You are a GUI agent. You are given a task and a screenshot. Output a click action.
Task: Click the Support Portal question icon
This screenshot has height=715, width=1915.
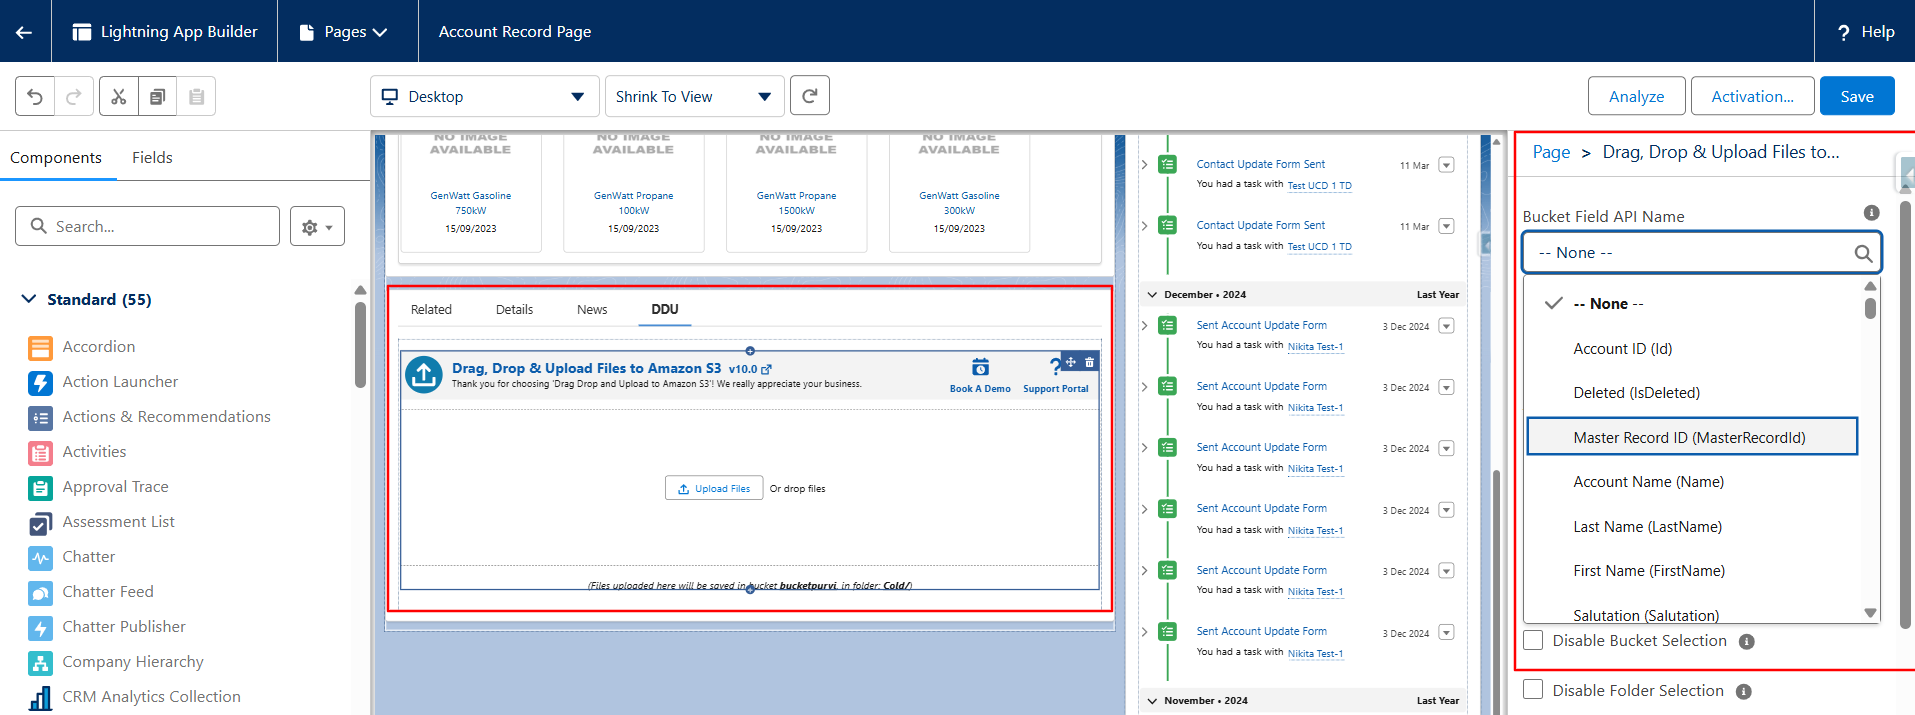[x=1054, y=367]
